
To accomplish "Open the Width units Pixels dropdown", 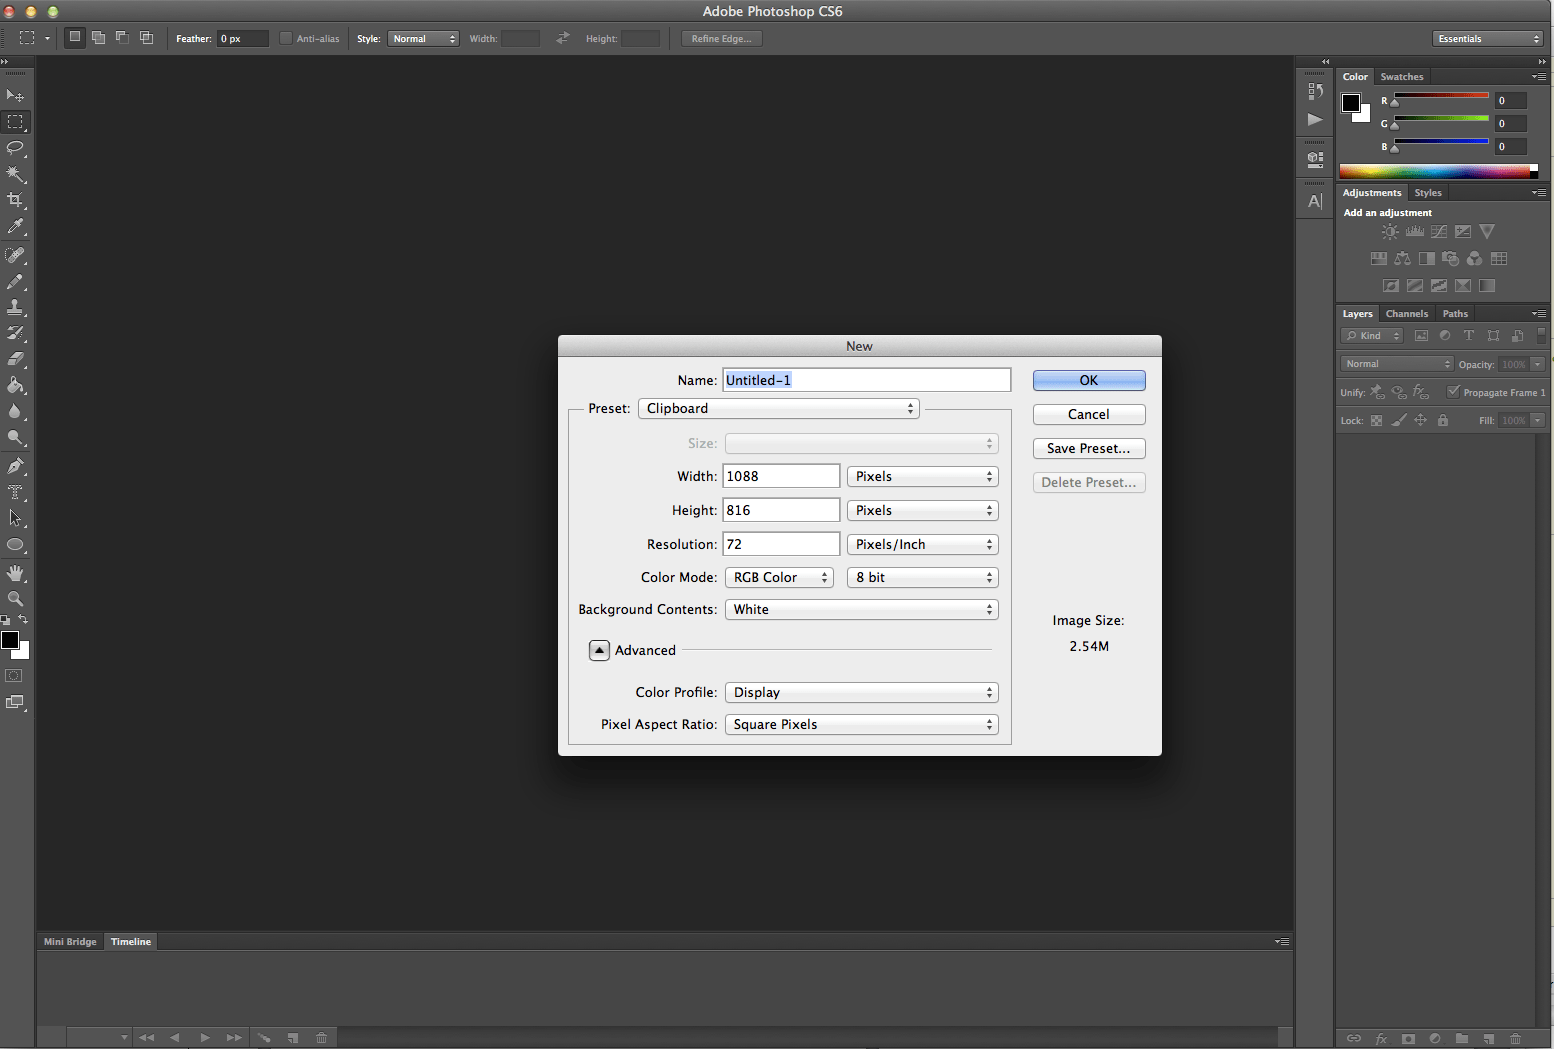I will tap(922, 476).
